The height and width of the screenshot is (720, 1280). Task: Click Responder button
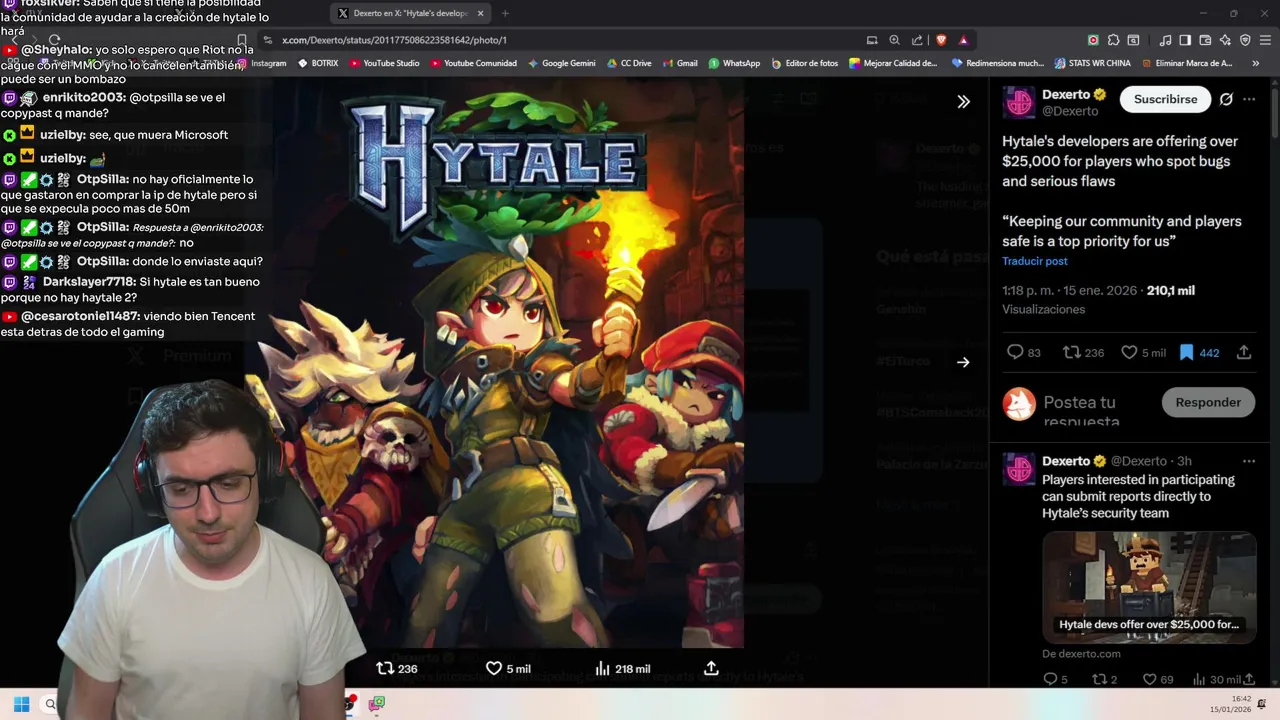click(x=1208, y=402)
